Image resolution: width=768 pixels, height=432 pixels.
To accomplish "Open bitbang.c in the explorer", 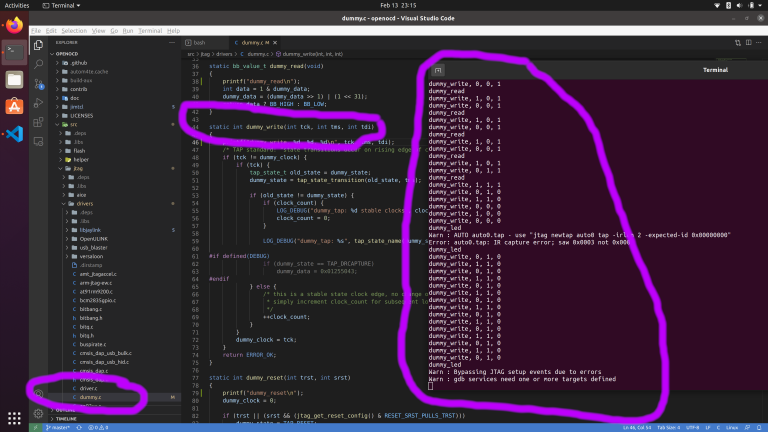I will [91, 309].
